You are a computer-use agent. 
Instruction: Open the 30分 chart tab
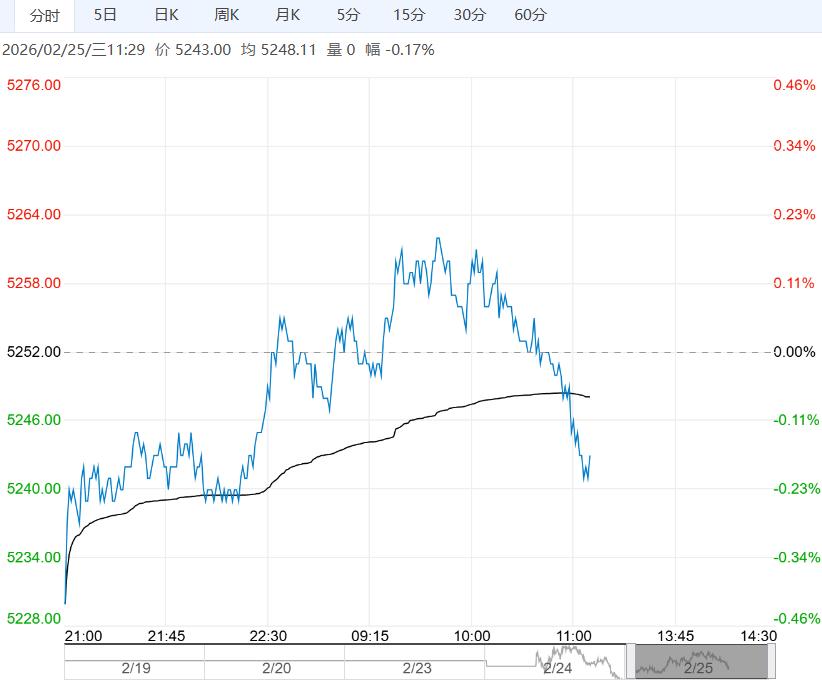469,15
